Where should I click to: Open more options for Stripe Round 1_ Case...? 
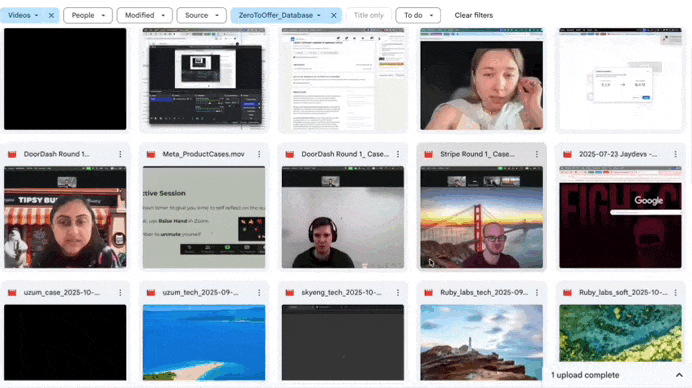(537, 154)
